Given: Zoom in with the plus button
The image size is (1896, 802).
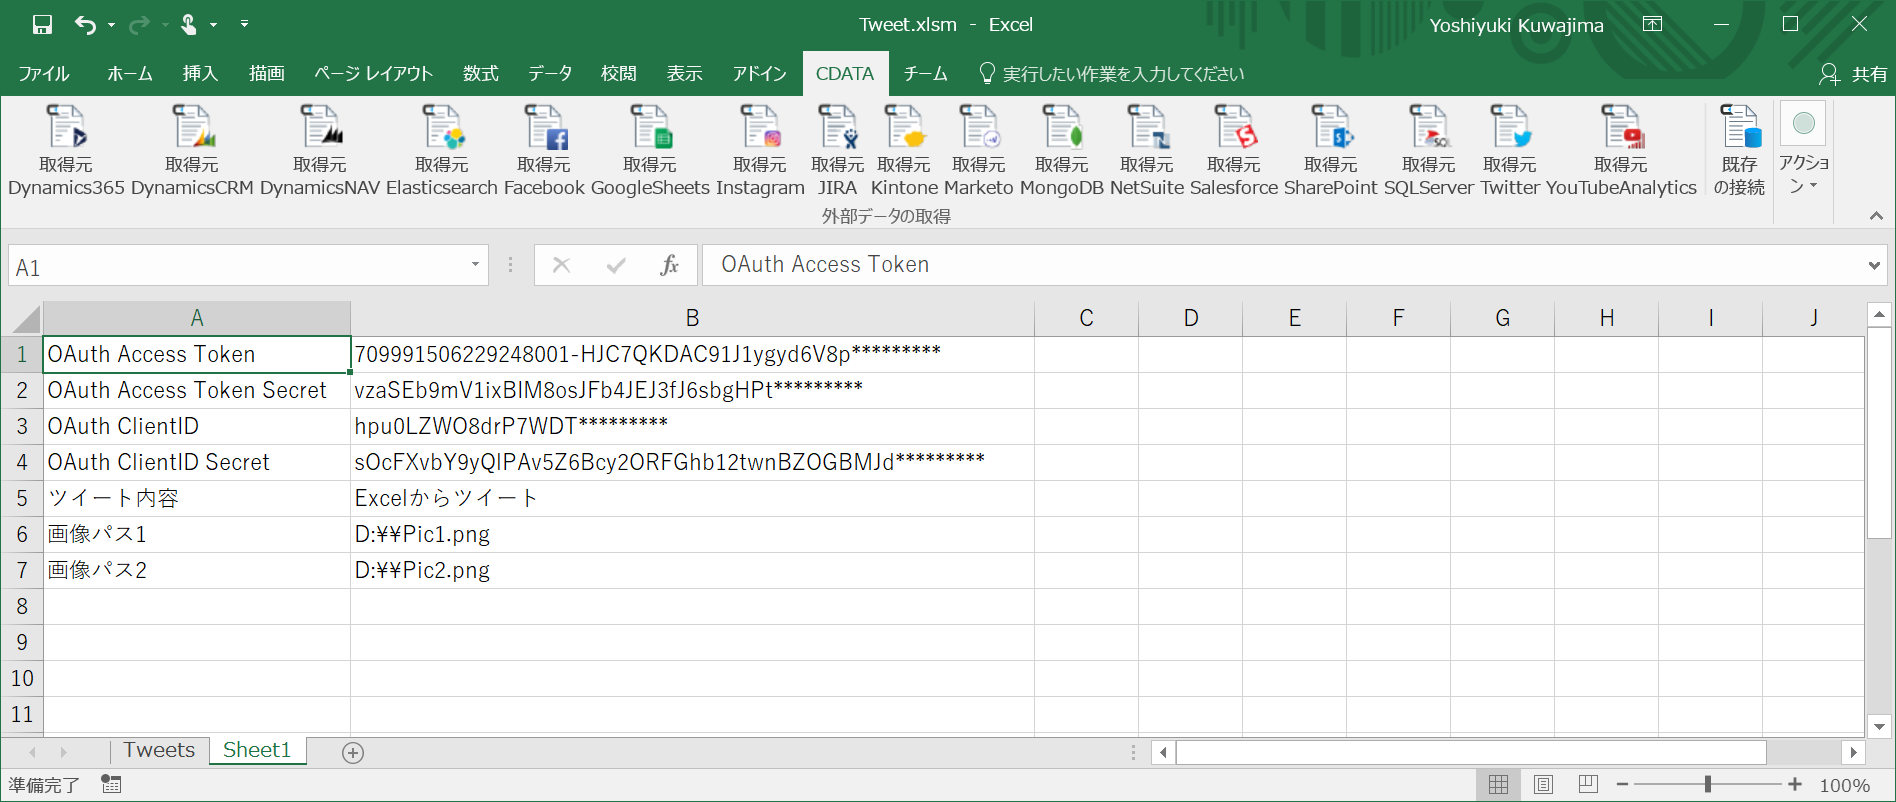Looking at the screenshot, I should coord(1795,785).
